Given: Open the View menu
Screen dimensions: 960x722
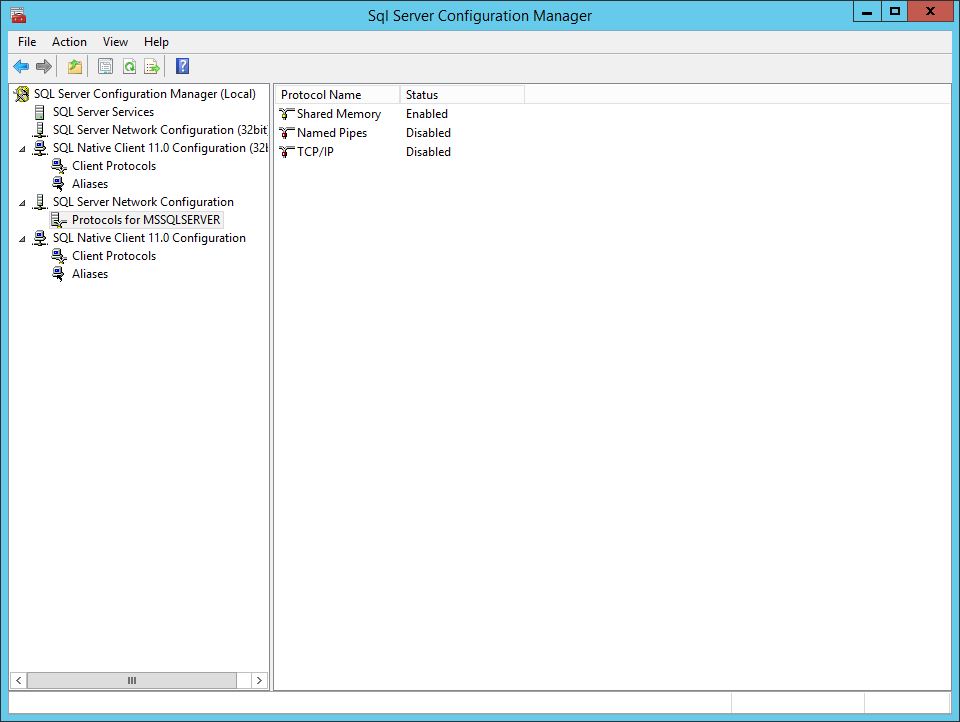Looking at the screenshot, I should 115,42.
